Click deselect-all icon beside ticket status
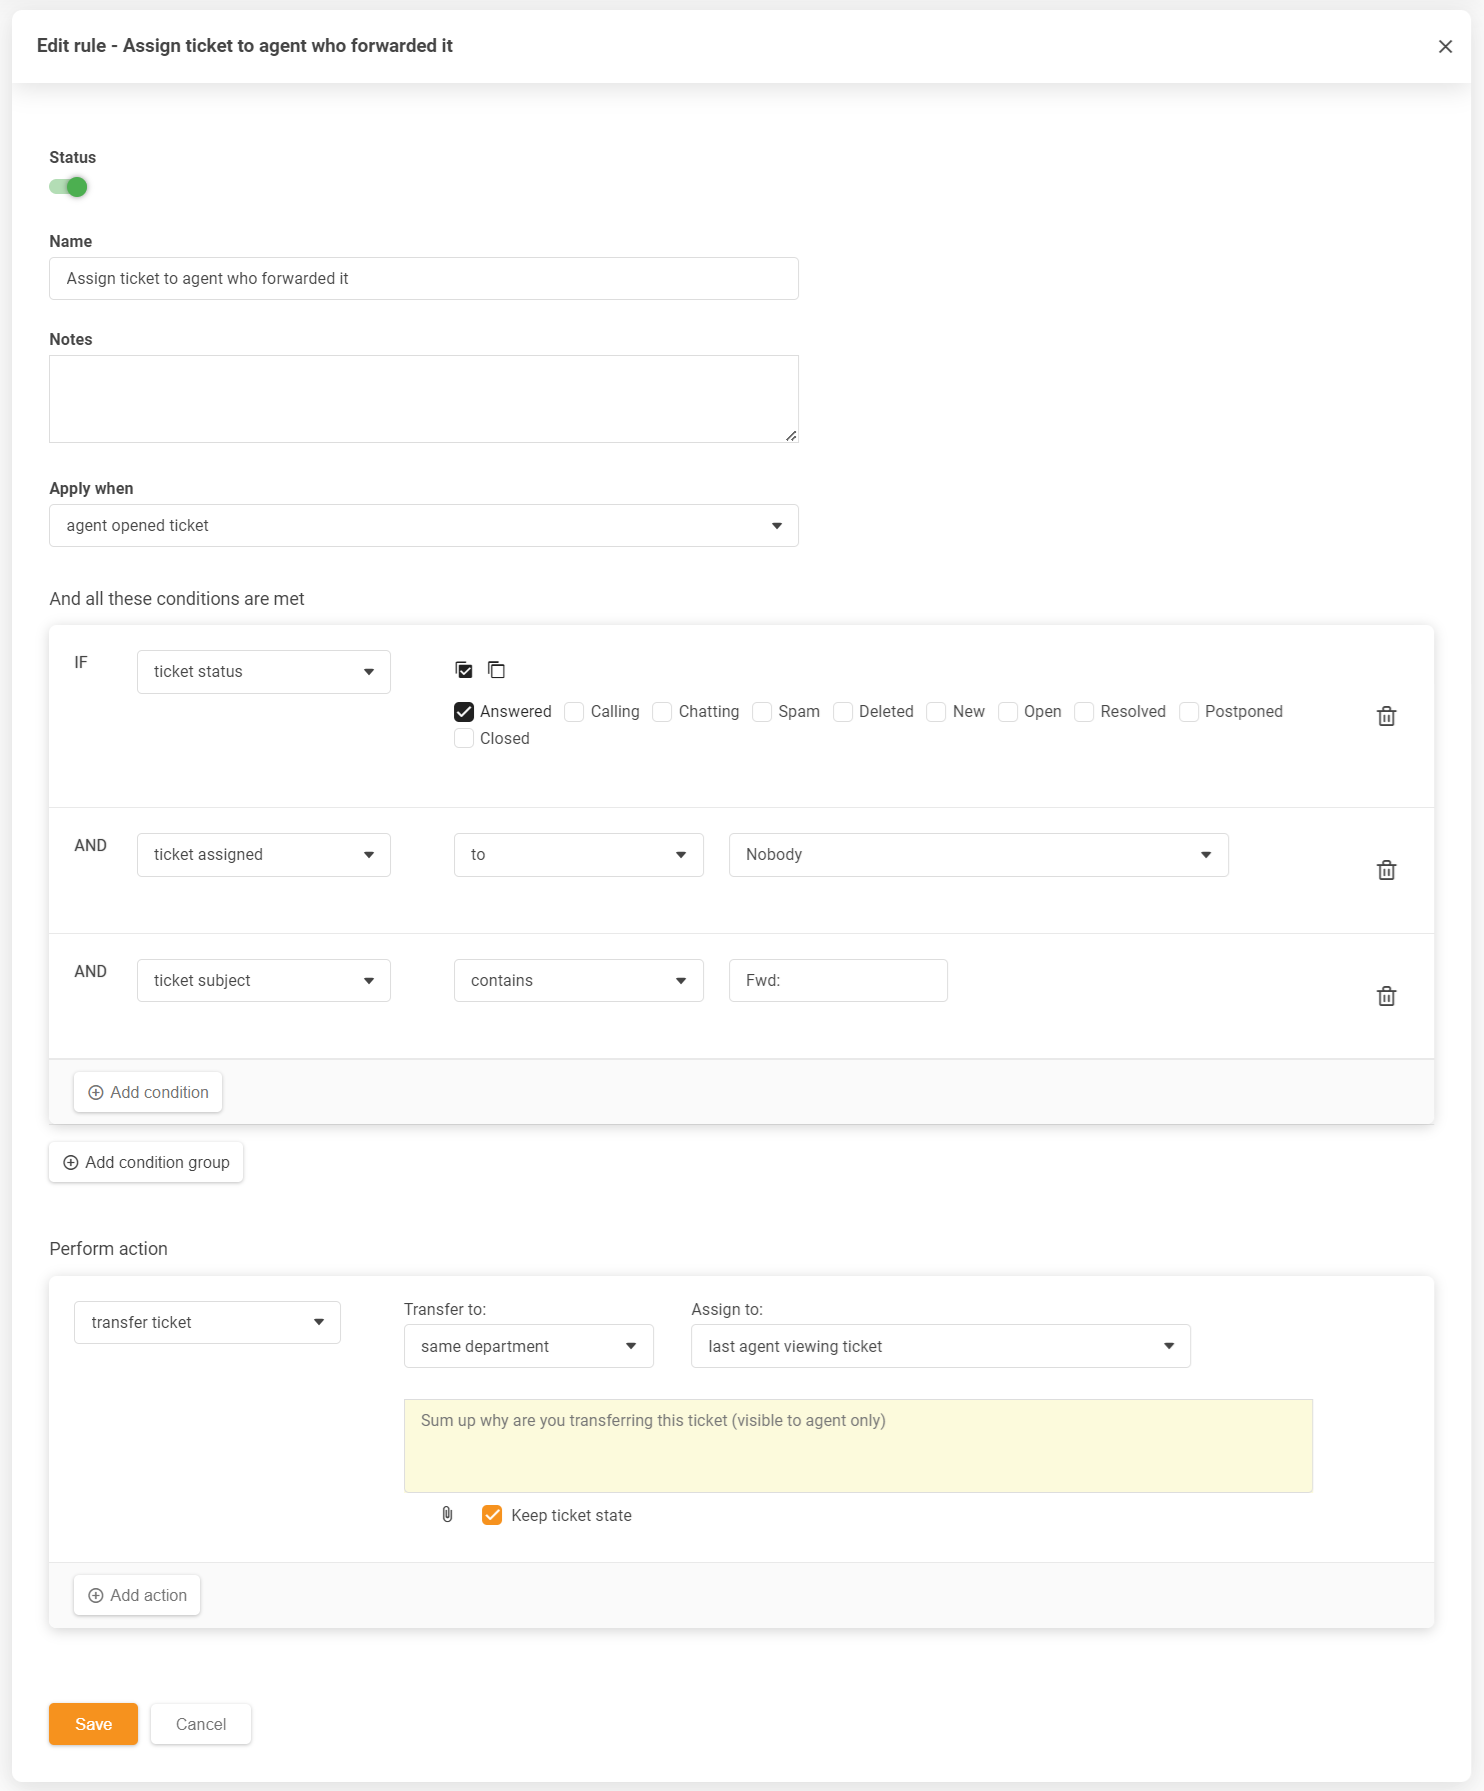 (496, 670)
